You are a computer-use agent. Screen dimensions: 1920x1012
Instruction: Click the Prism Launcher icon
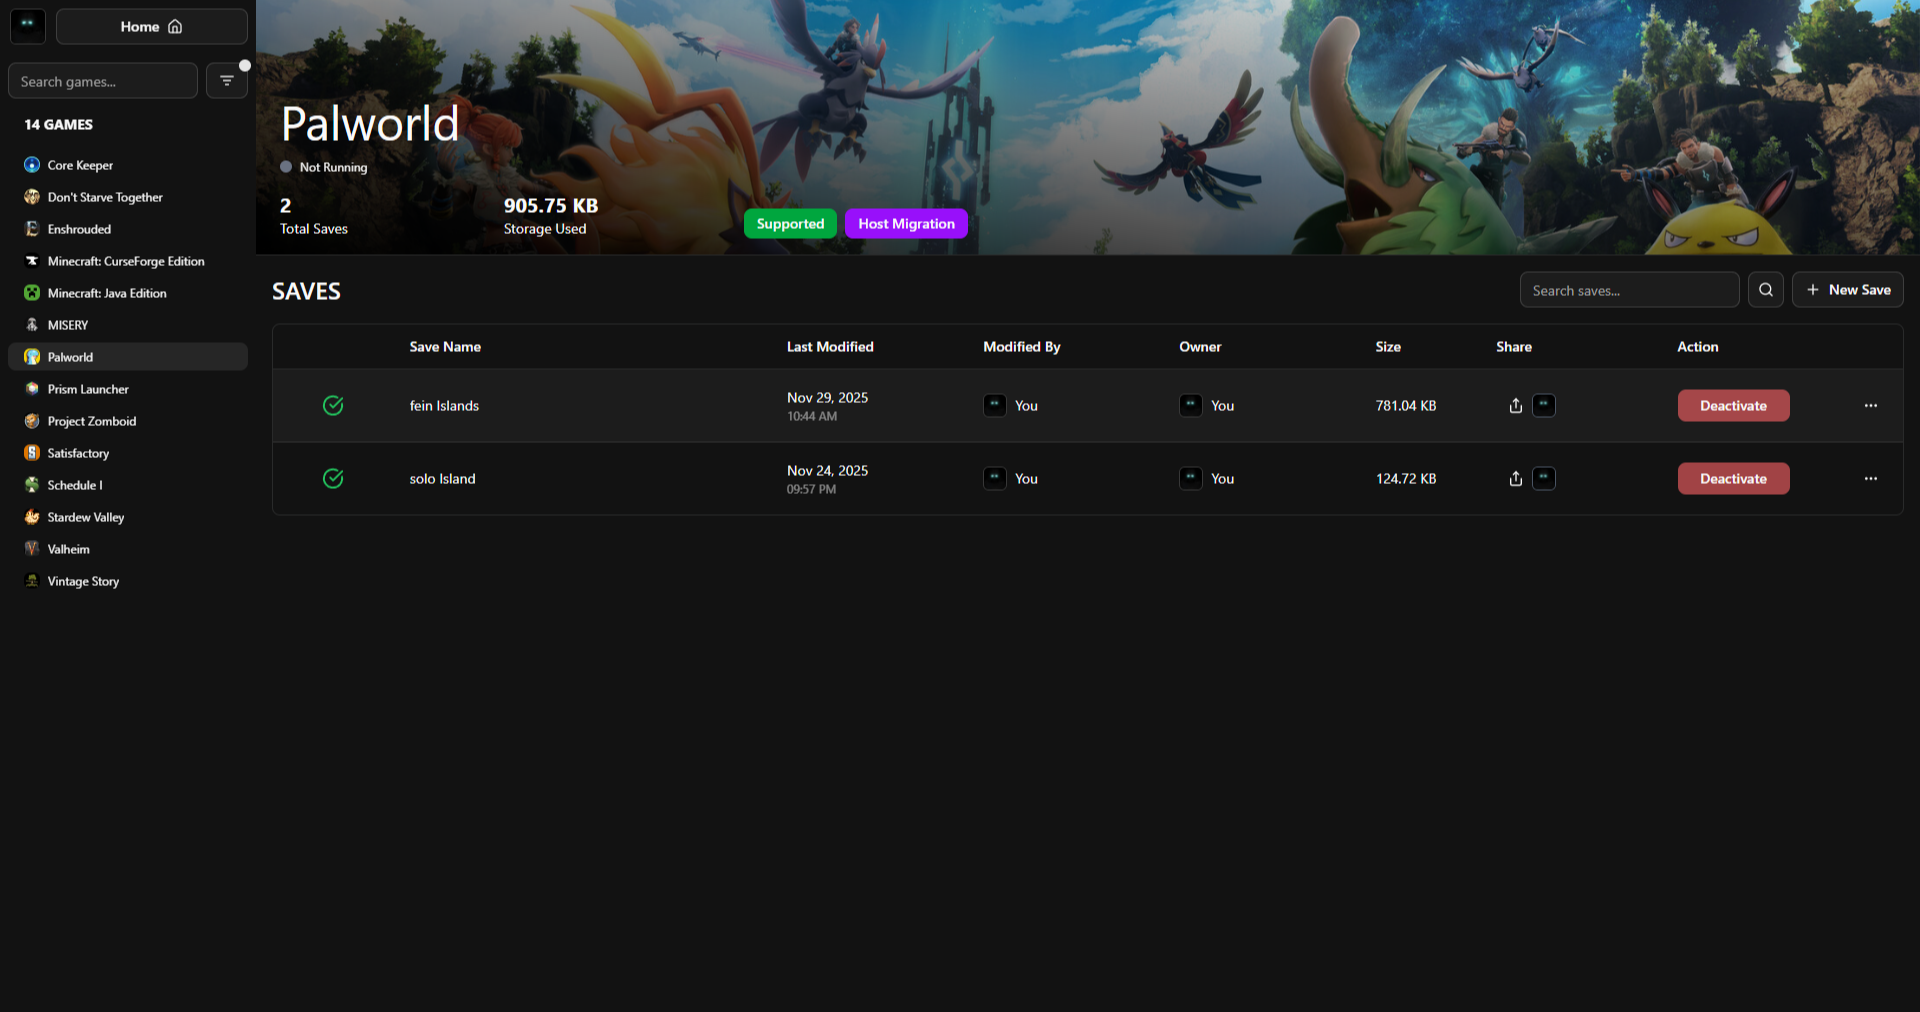(x=32, y=389)
